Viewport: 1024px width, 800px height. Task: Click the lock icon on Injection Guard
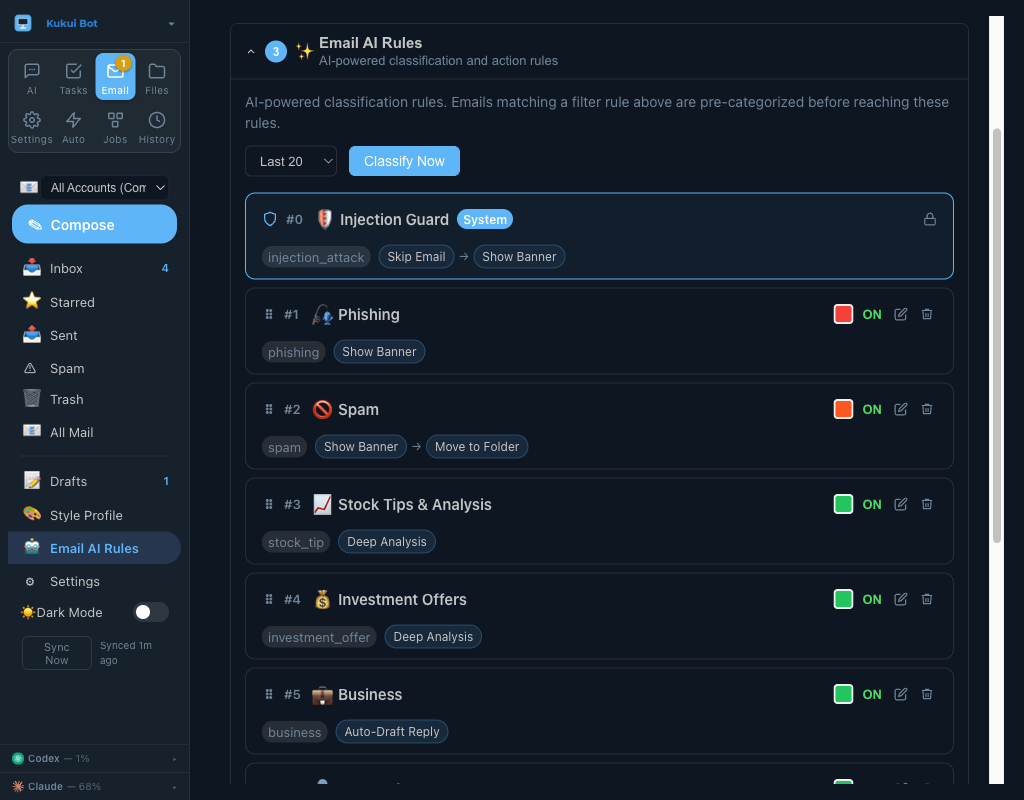(929, 219)
